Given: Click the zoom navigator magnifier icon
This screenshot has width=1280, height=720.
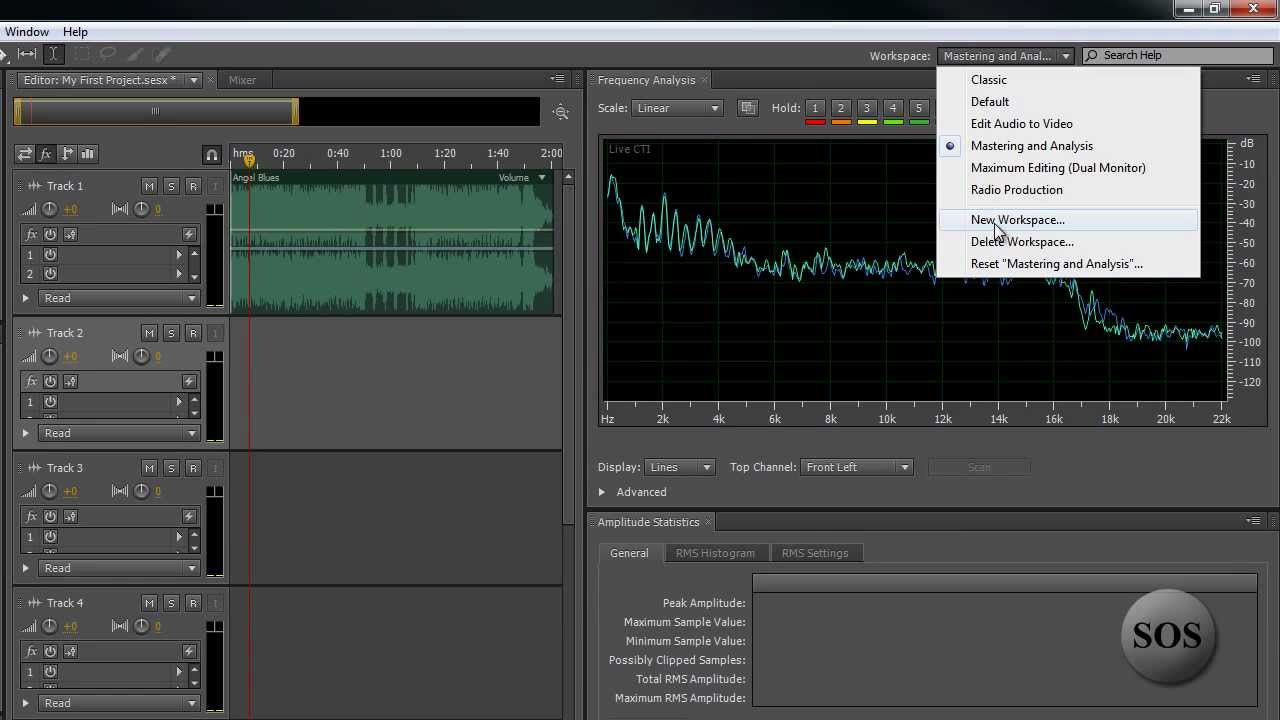Looking at the screenshot, I should (x=561, y=113).
